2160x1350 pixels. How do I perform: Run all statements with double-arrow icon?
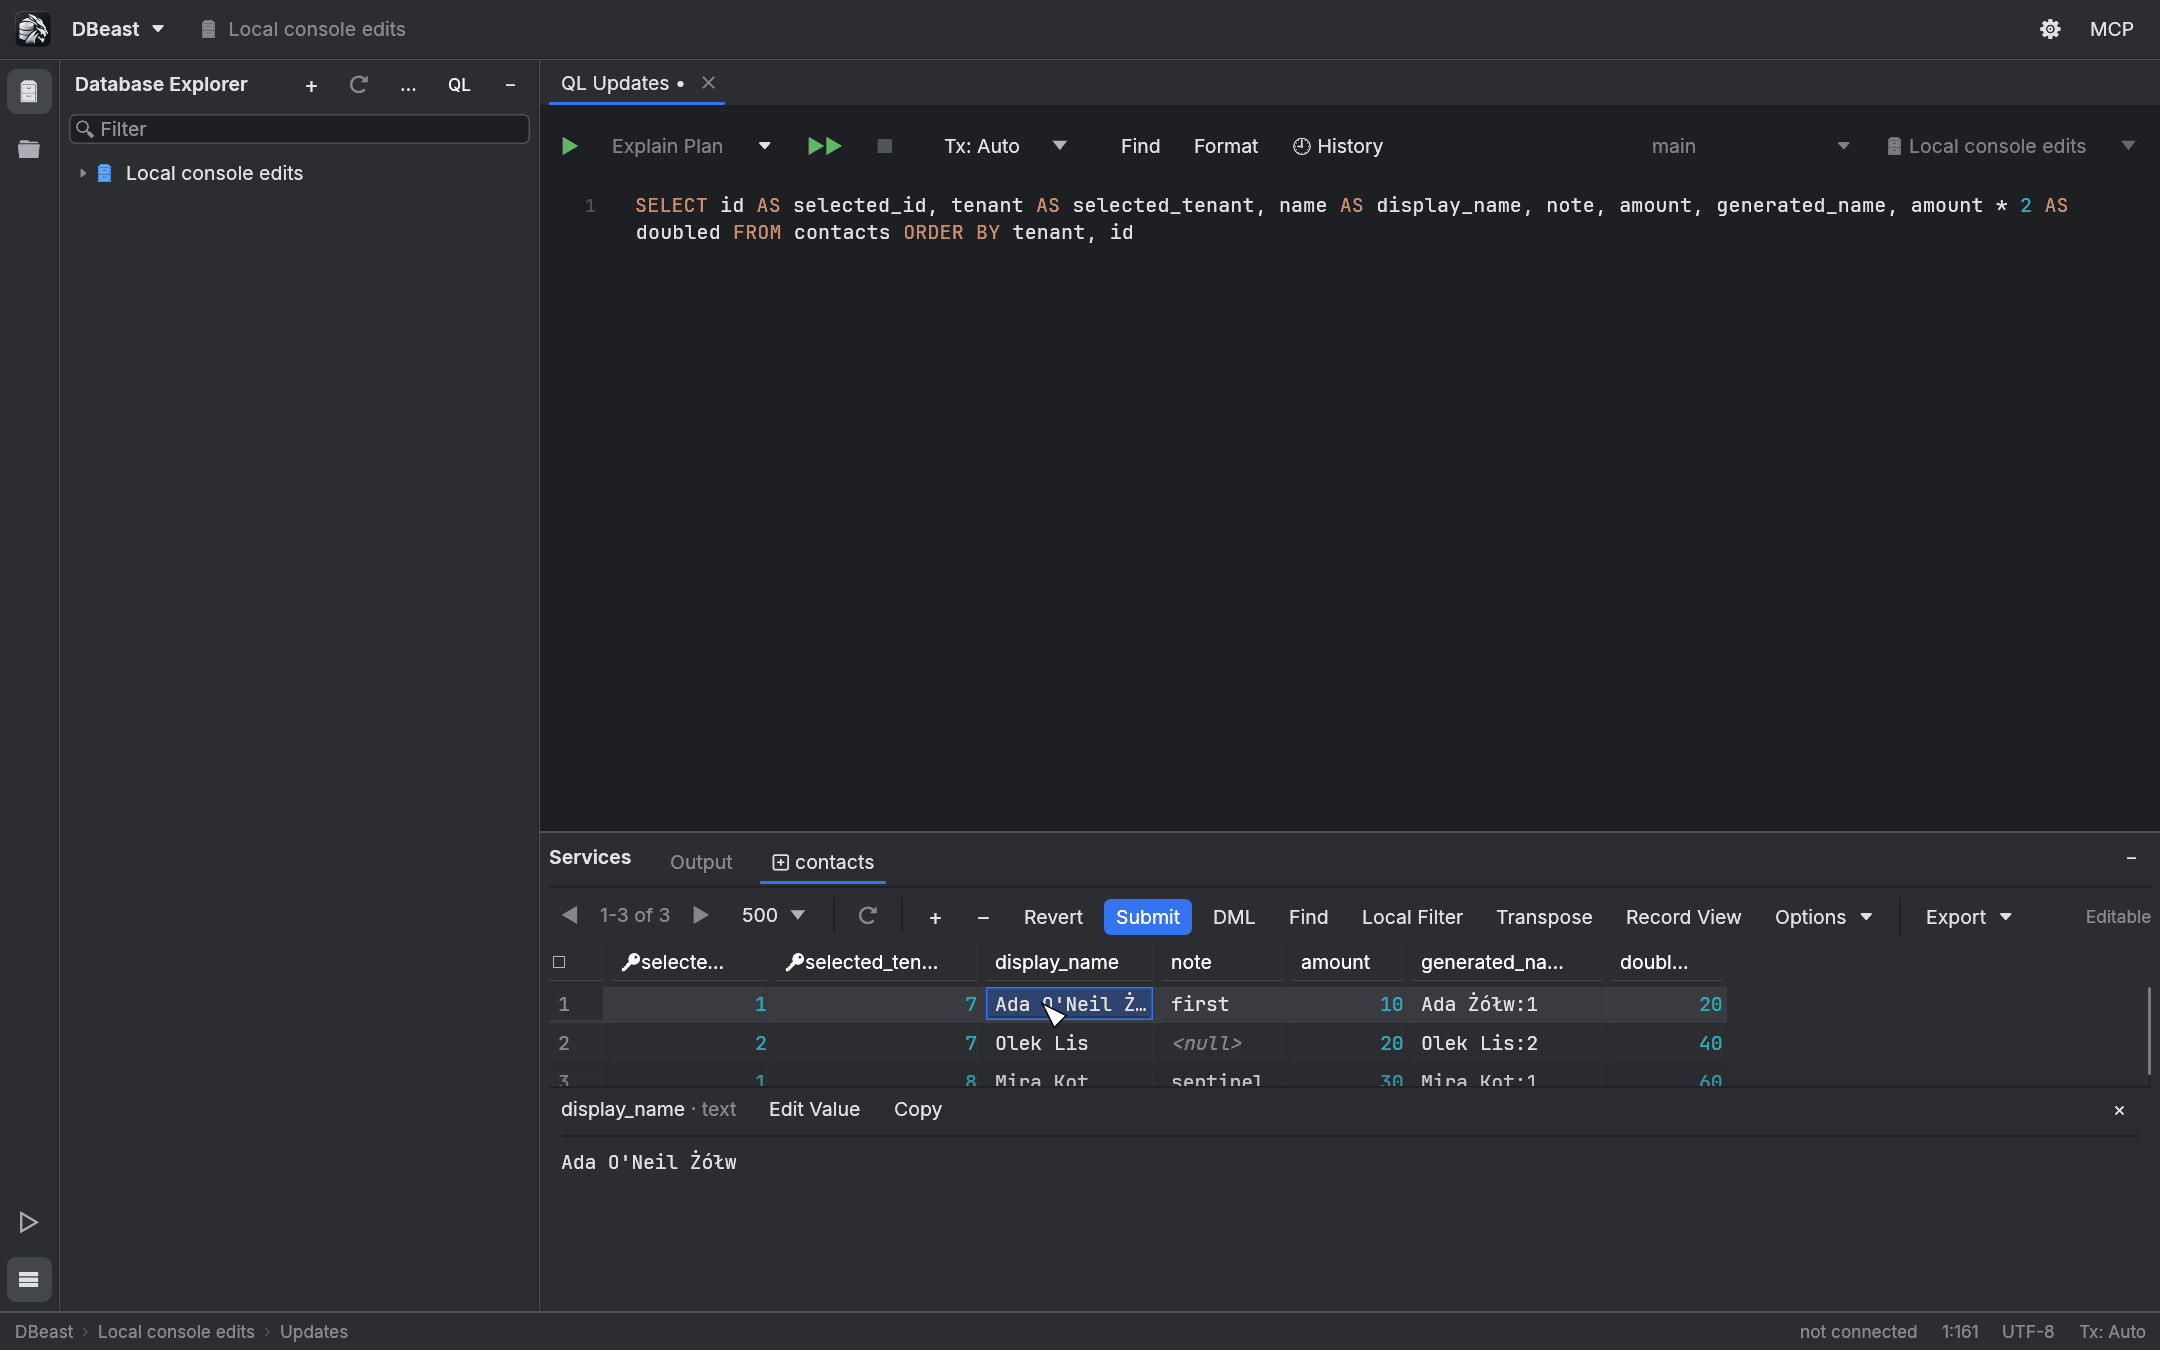[x=824, y=146]
